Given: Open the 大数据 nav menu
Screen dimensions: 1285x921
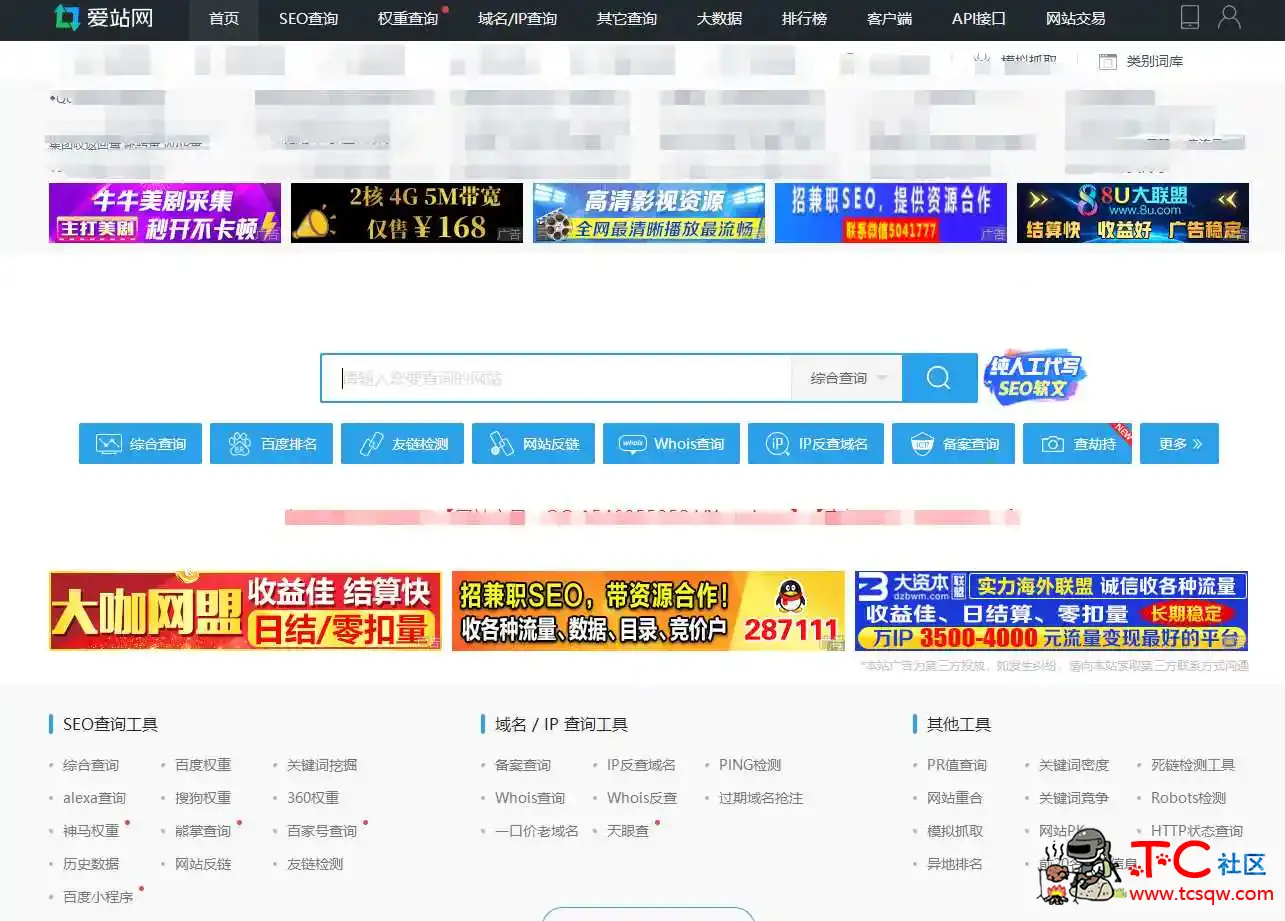Looking at the screenshot, I should click(x=719, y=18).
